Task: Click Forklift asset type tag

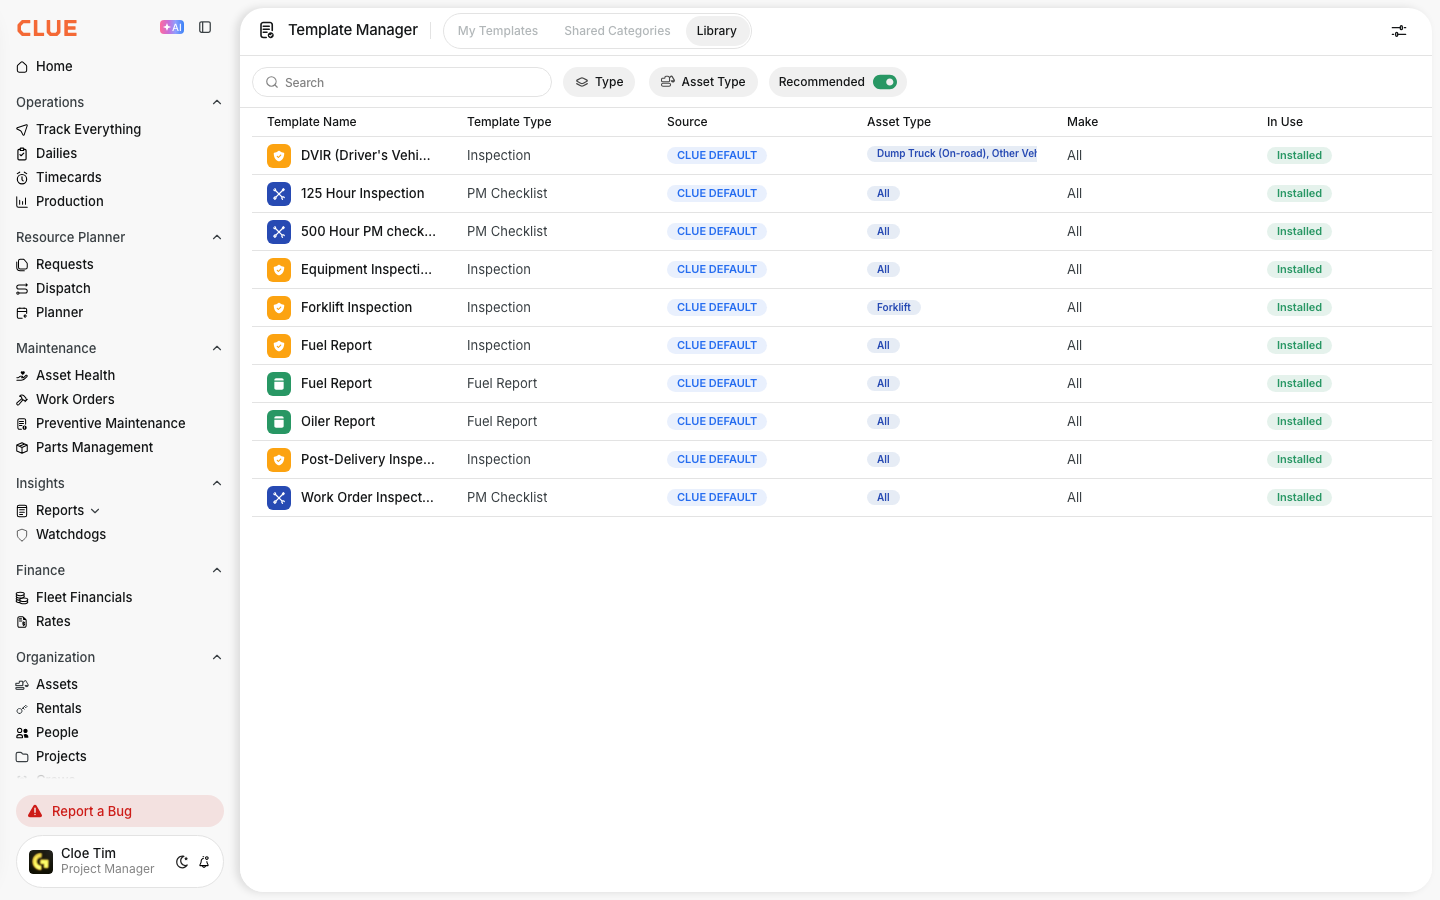Action: click(893, 308)
